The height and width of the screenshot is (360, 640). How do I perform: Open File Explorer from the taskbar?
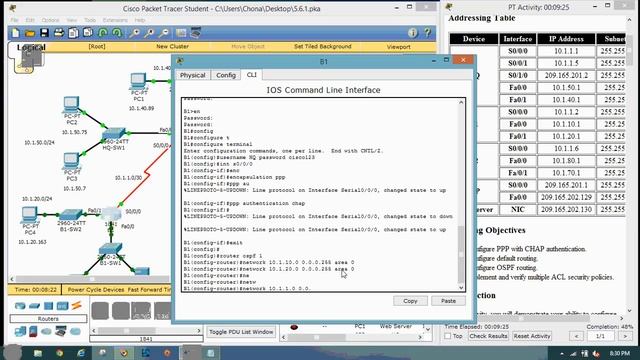pyautogui.click(x=38, y=353)
